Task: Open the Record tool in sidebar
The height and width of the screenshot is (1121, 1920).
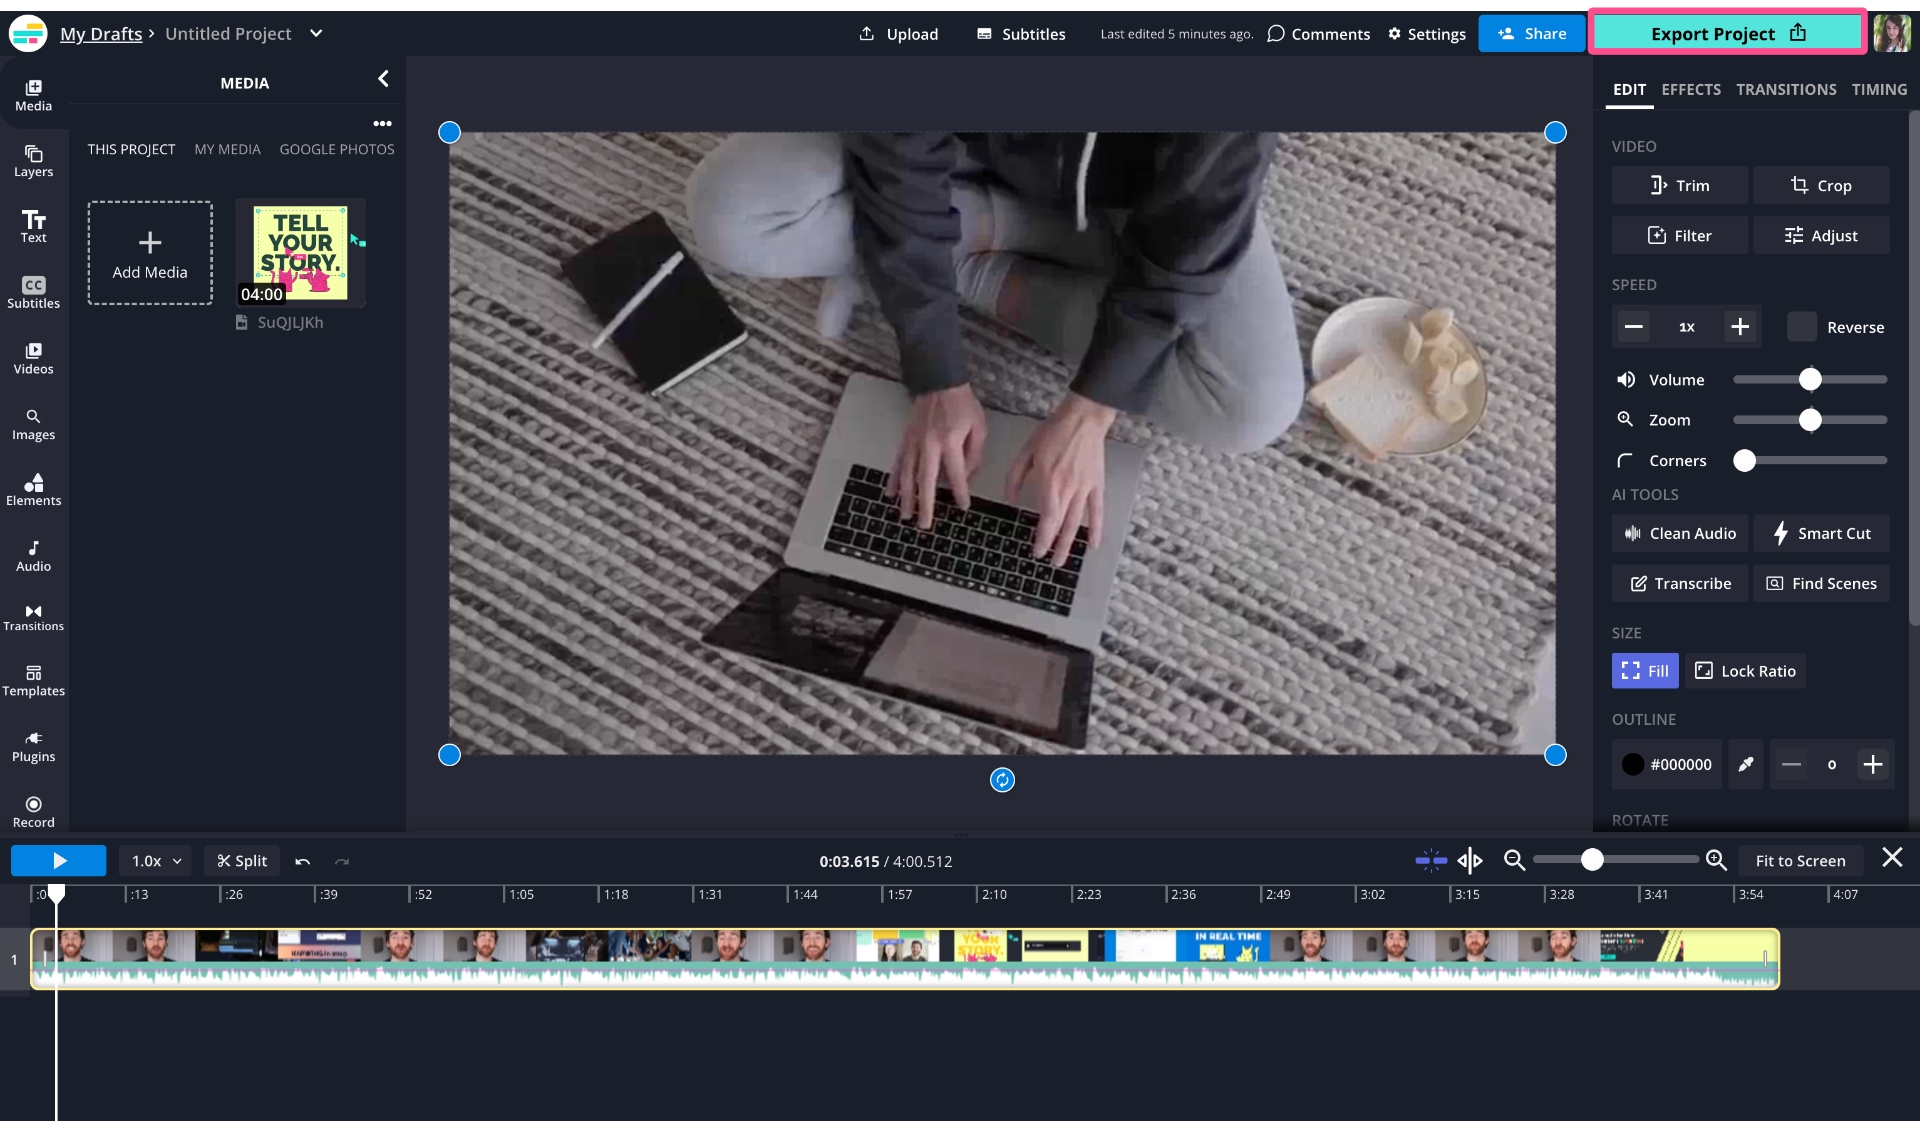Action: 33,811
